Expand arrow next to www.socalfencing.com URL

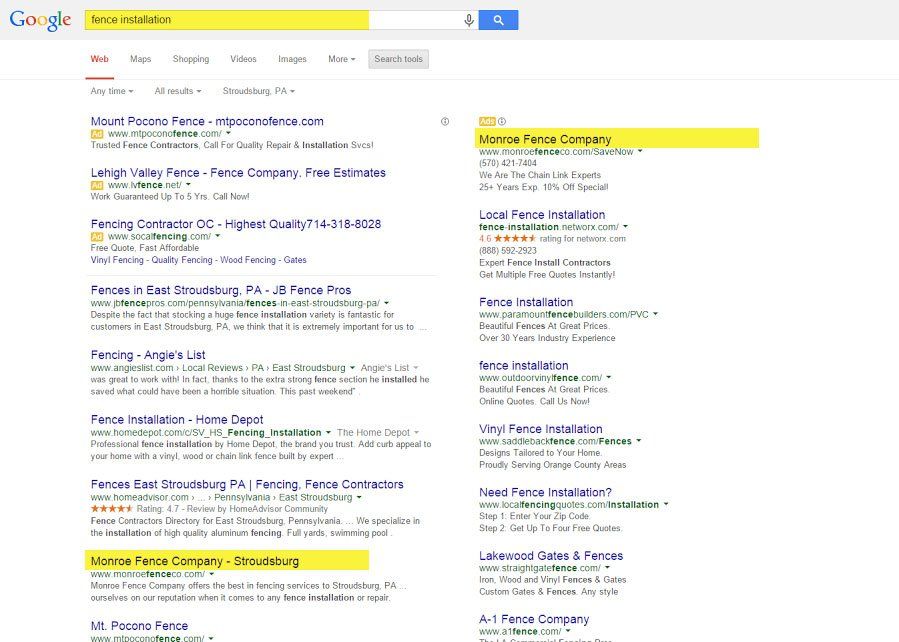coord(217,237)
